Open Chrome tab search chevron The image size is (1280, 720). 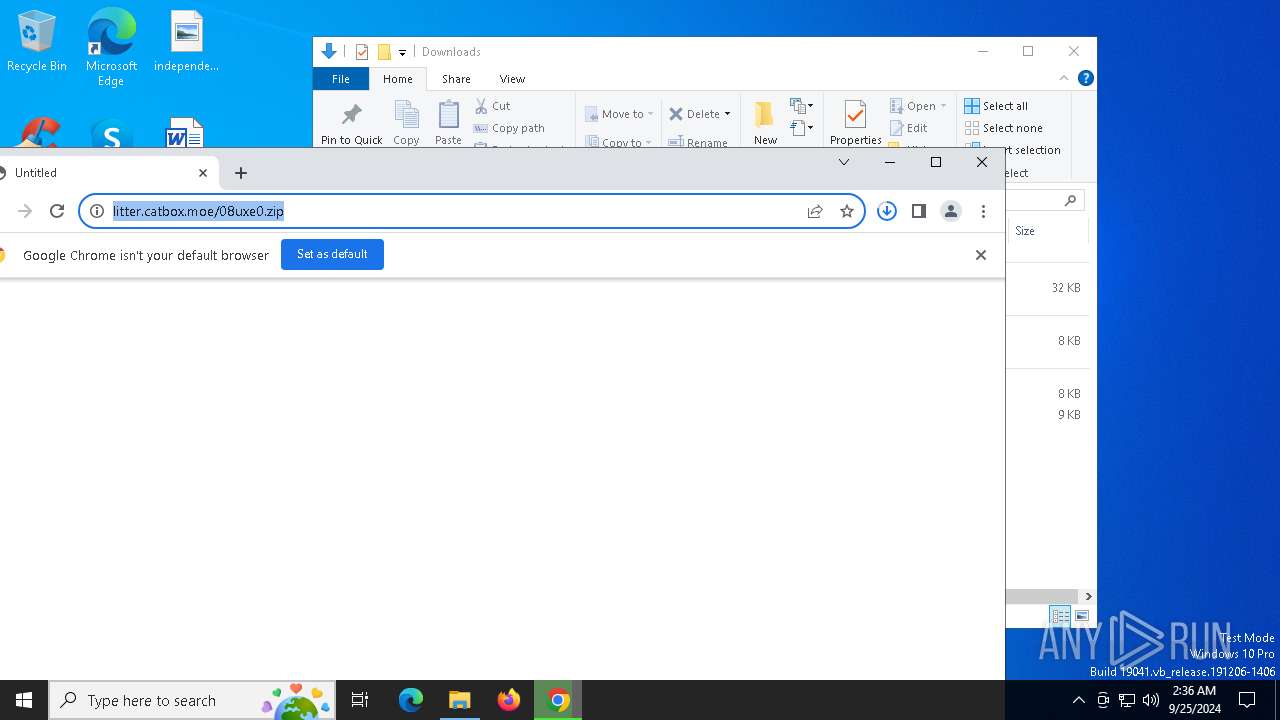click(x=844, y=162)
